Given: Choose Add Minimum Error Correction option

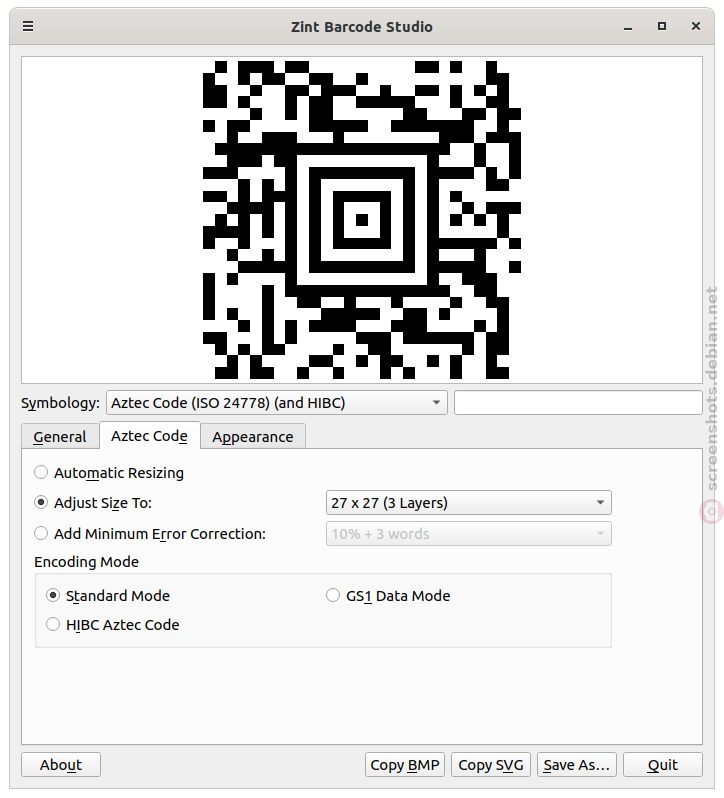Looking at the screenshot, I should [x=150, y=534].
